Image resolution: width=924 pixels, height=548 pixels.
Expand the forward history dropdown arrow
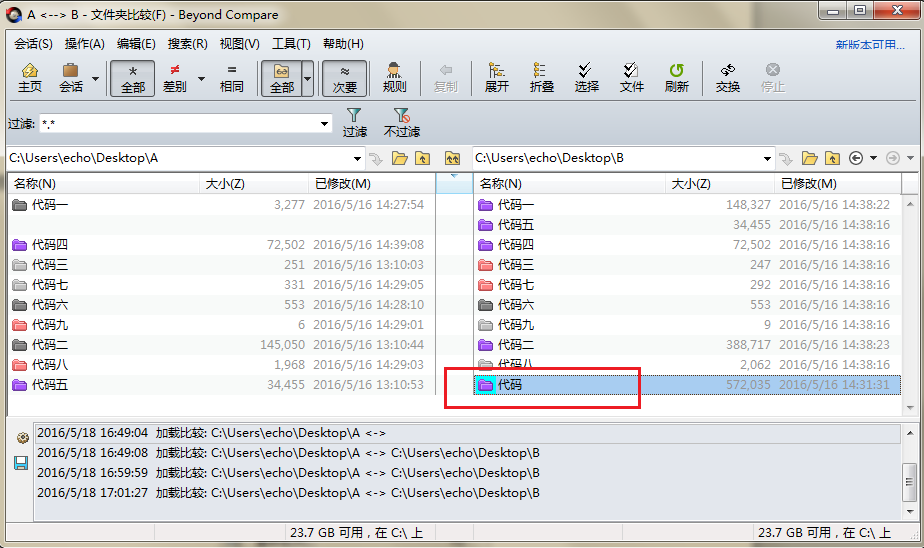[x=910, y=158]
